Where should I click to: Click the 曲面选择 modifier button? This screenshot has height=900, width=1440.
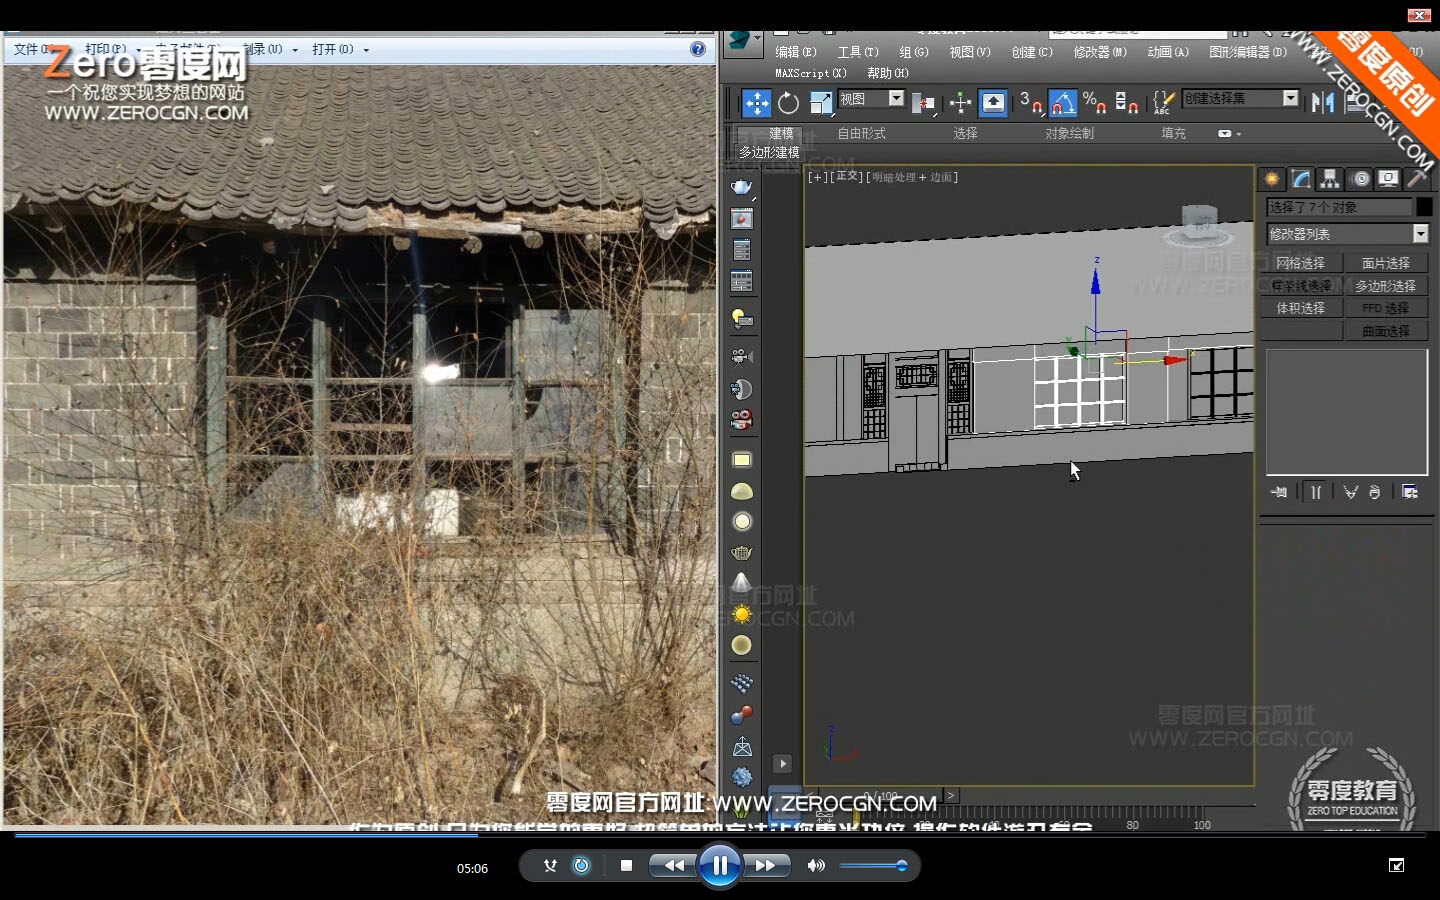tap(1386, 331)
